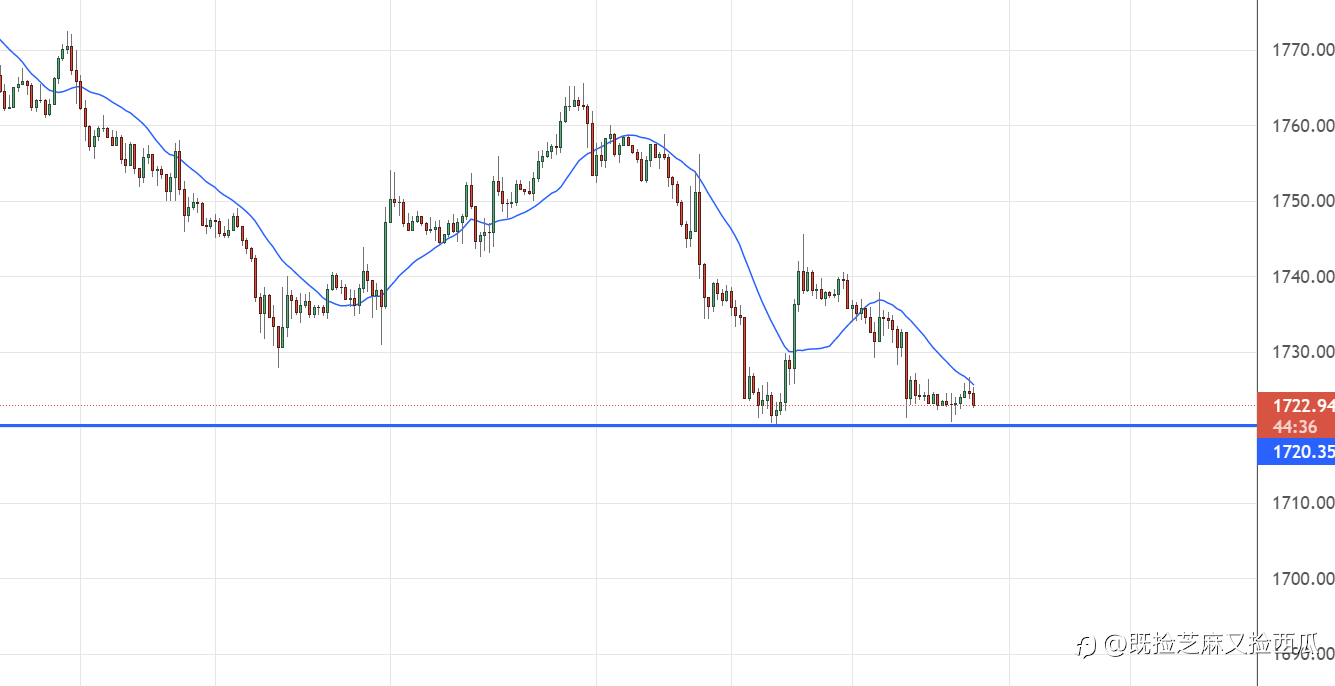
Task: Click the candle peak near 1765
Action: coord(574,101)
